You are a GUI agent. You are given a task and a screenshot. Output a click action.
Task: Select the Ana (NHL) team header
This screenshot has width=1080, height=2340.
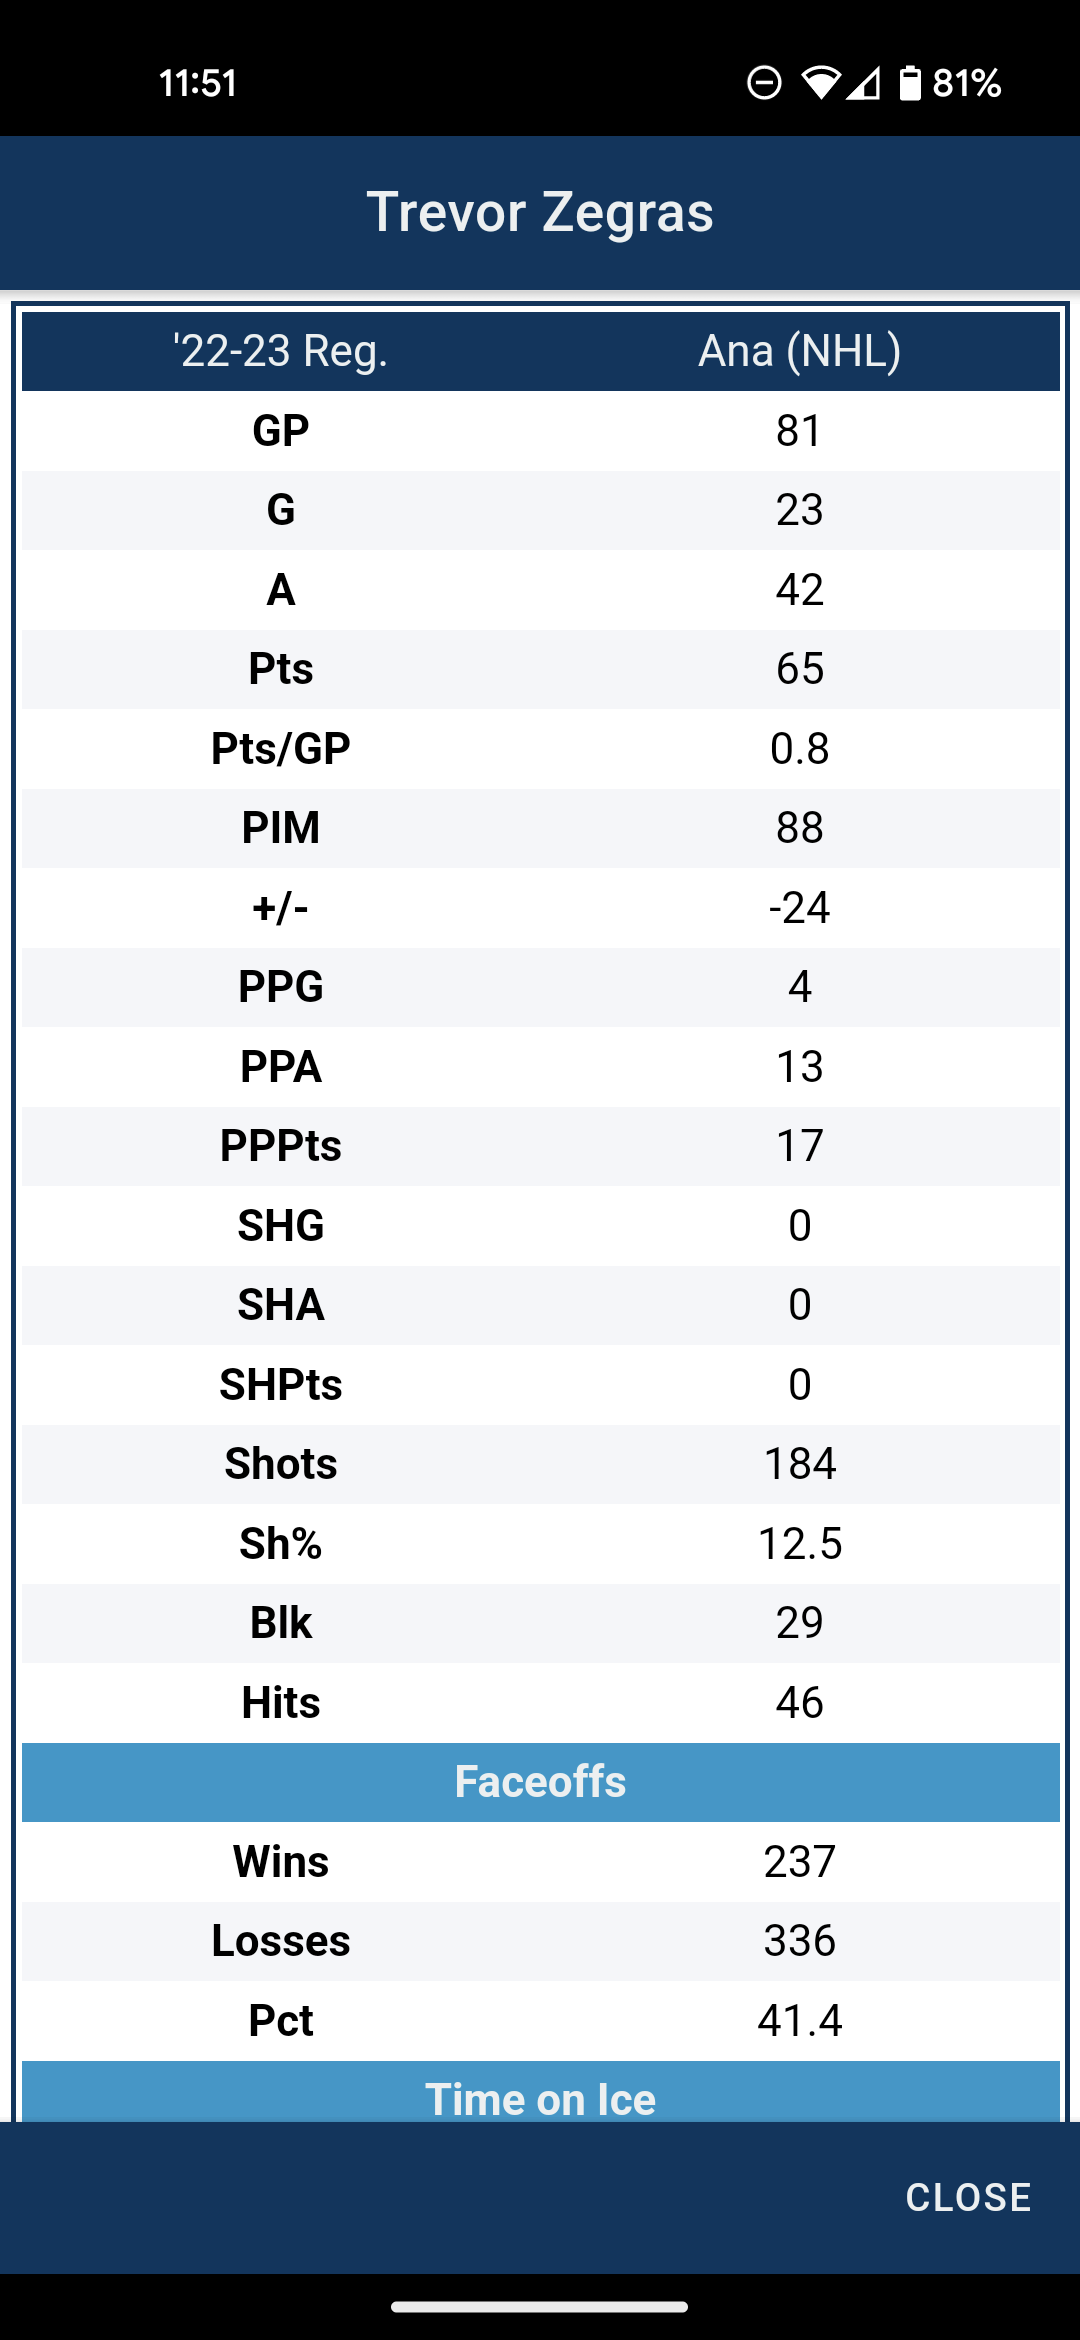click(x=799, y=351)
